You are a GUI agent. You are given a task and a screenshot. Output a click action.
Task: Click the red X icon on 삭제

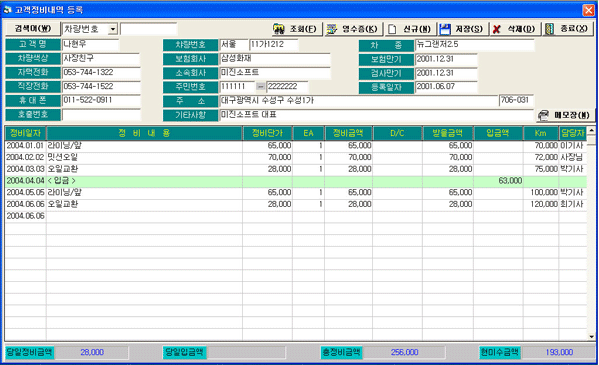(x=496, y=29)
